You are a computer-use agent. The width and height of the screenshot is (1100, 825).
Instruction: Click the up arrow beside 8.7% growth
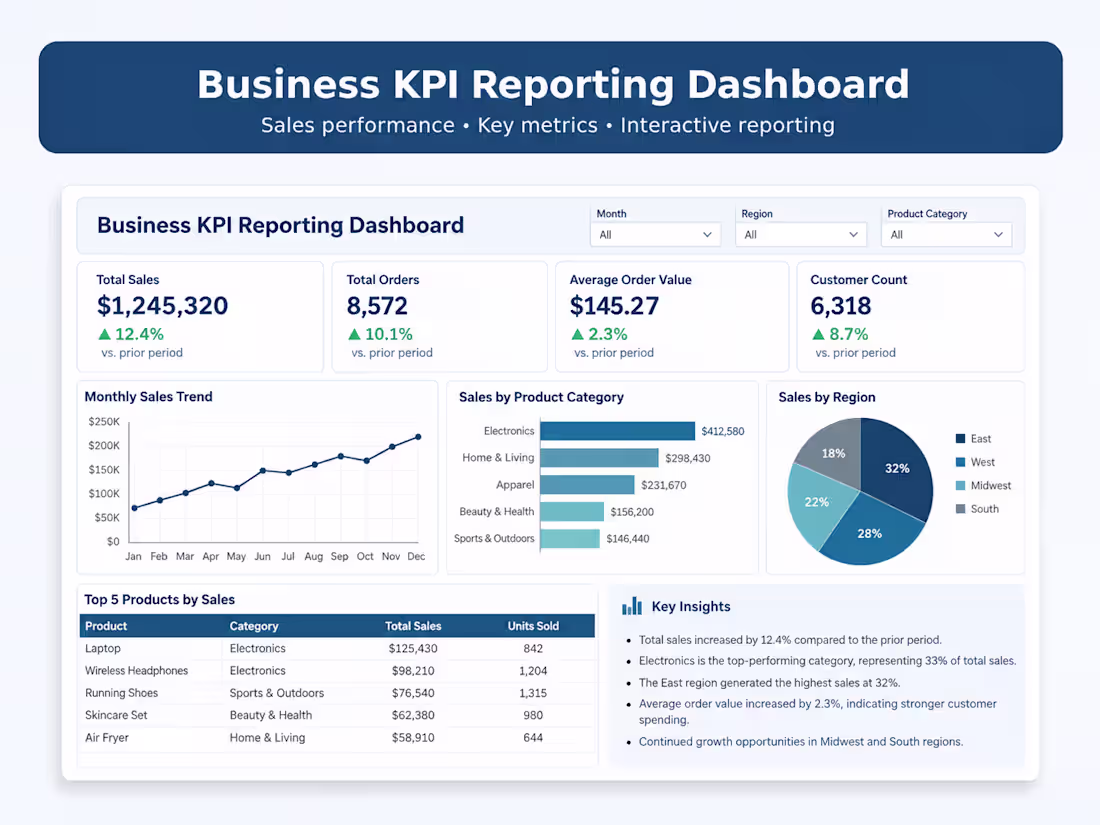point(818,335)
